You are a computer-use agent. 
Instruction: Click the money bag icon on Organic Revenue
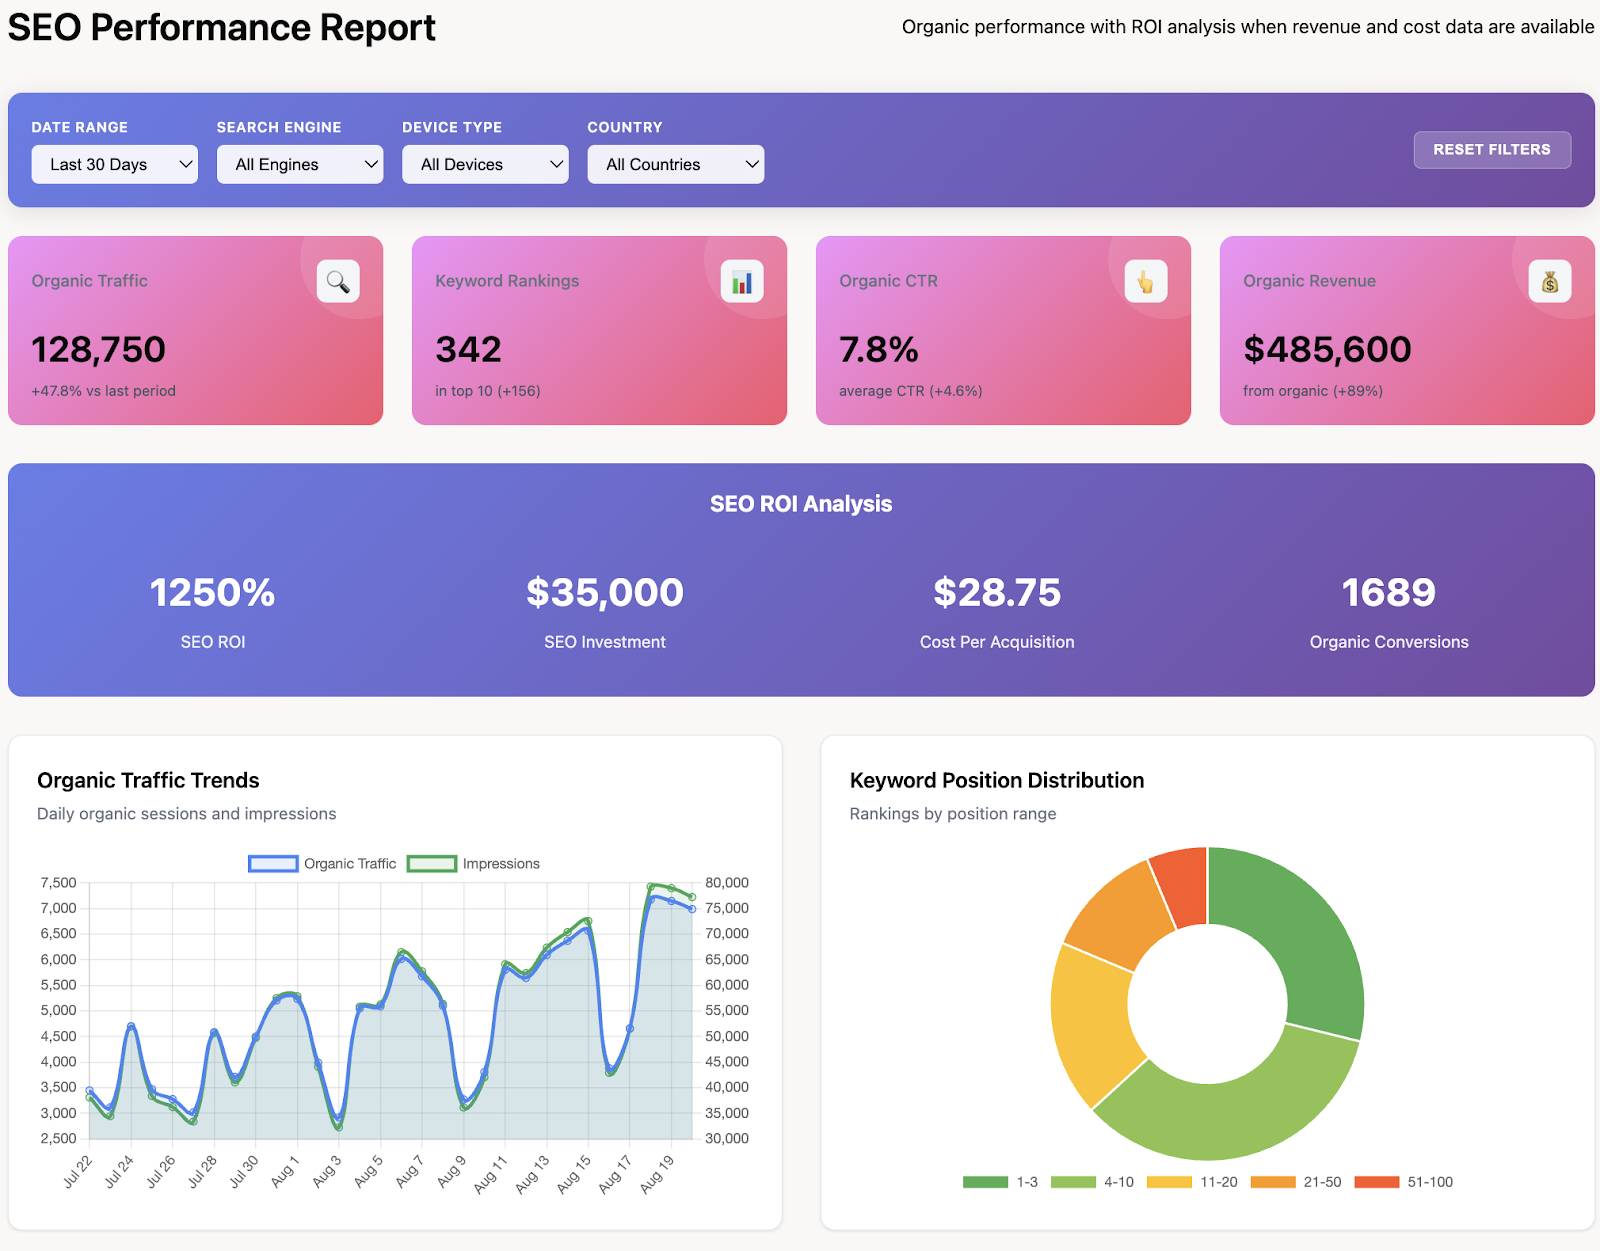[1550, 282]
